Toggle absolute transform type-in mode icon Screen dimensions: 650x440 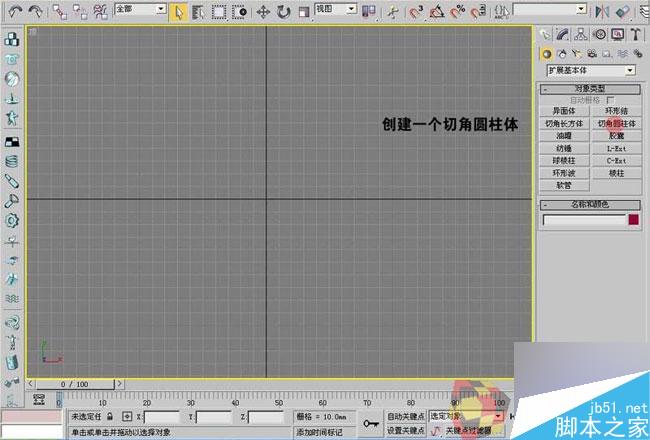(127, 416)
